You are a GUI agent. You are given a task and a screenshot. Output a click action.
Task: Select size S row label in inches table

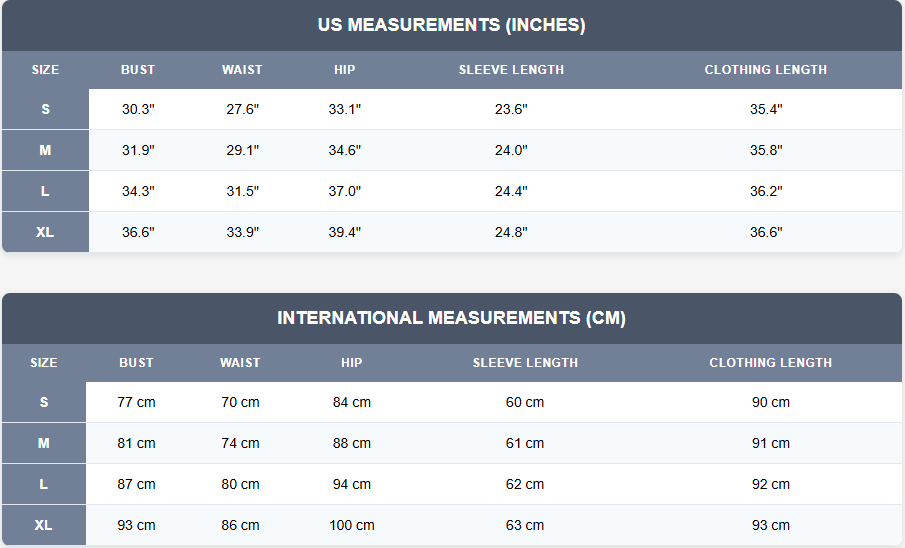[45, 110]
